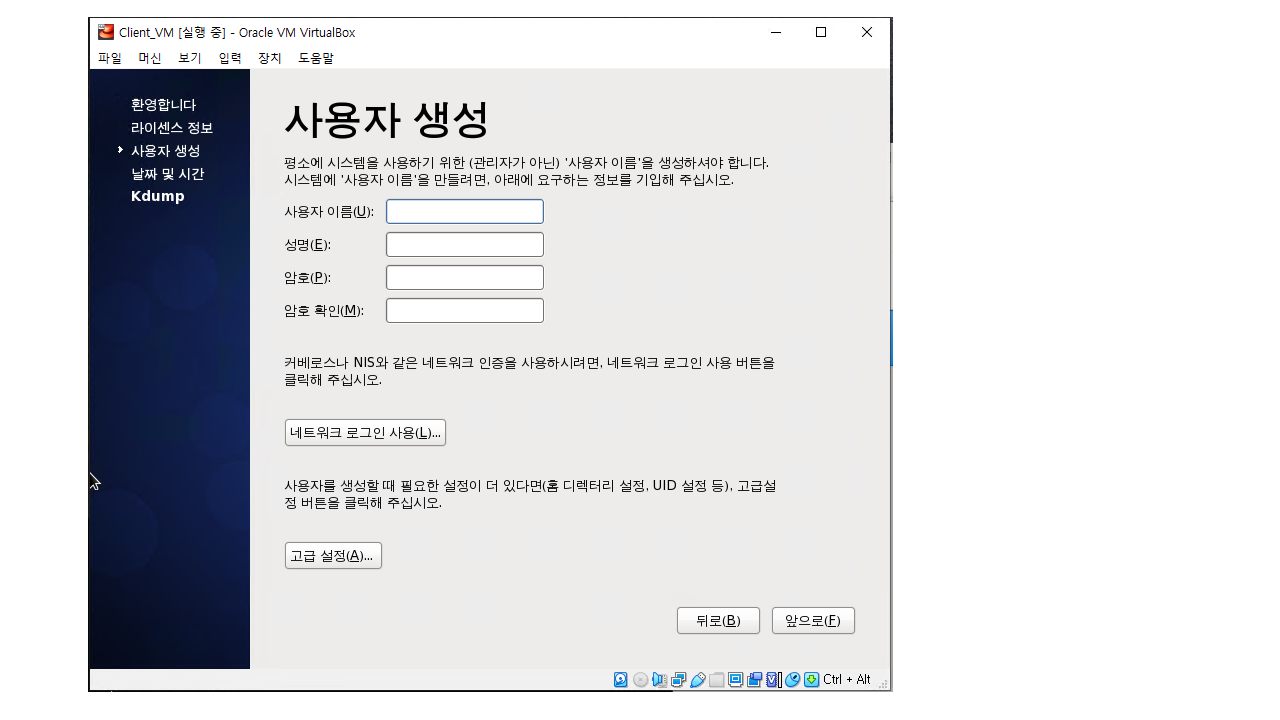Click the optical disc status icon
This screenshot has height=720, width=1280.
640,680
